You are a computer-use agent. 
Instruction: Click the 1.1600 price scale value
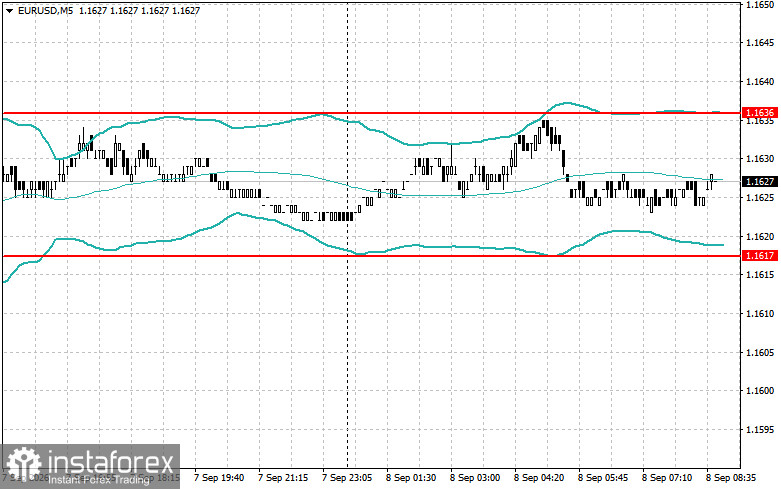760,391
